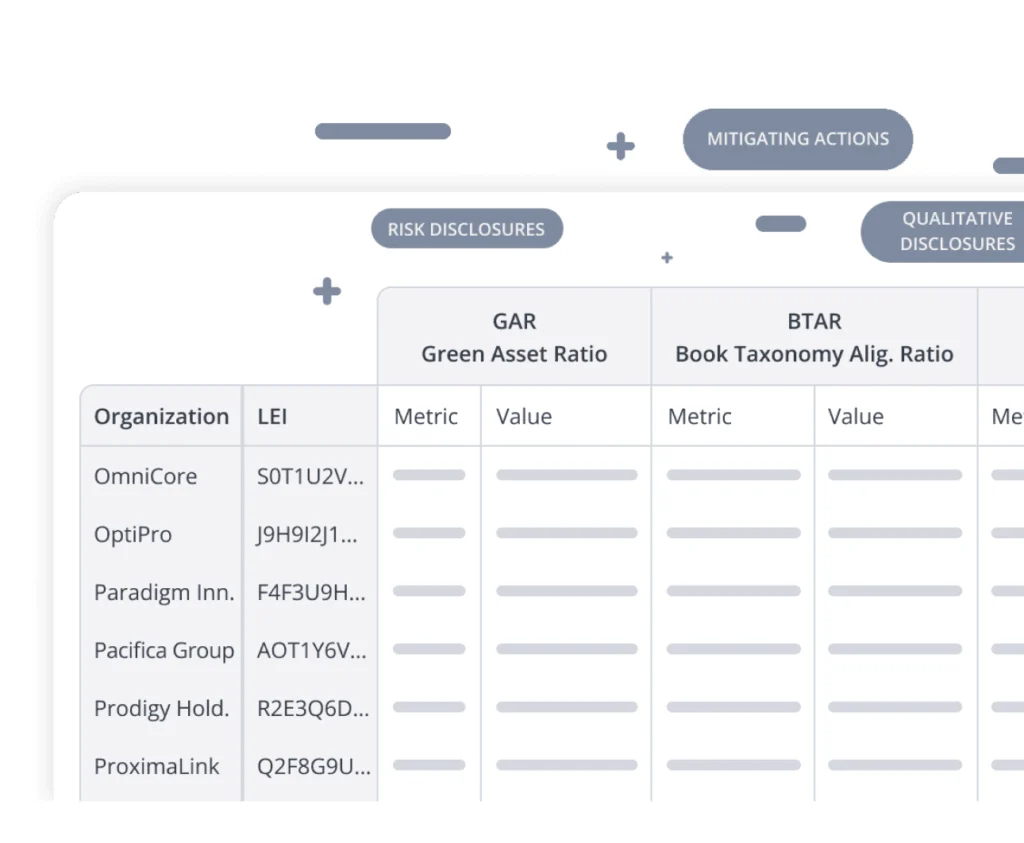Click the large plus icon beside Mitigating Actions
This screenshot has width=1024, height=843.
(x=620, y=146)
